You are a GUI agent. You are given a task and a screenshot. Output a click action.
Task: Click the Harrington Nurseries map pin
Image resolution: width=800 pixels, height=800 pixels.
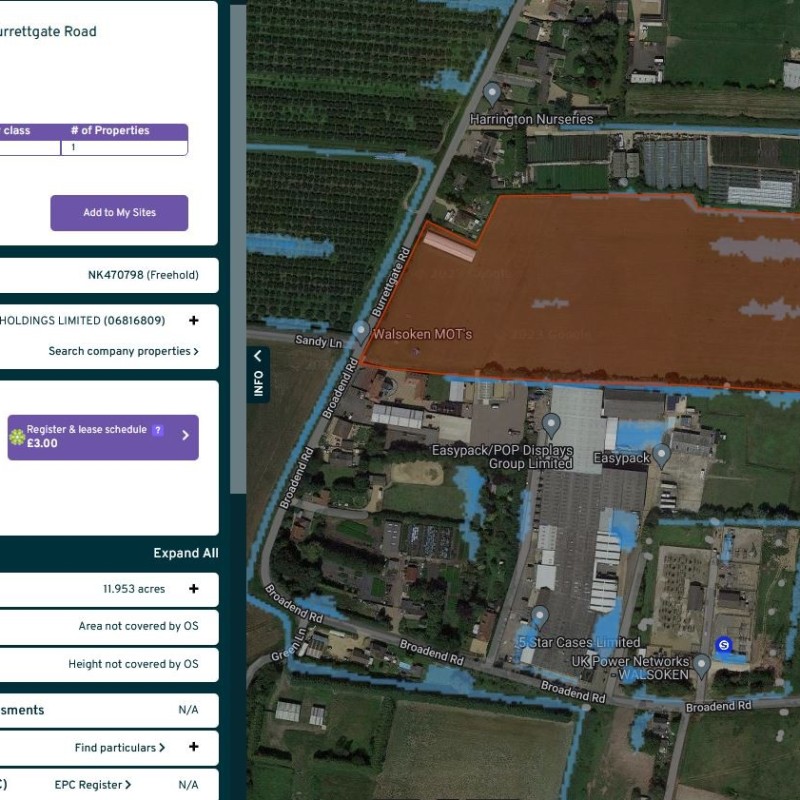491,94
